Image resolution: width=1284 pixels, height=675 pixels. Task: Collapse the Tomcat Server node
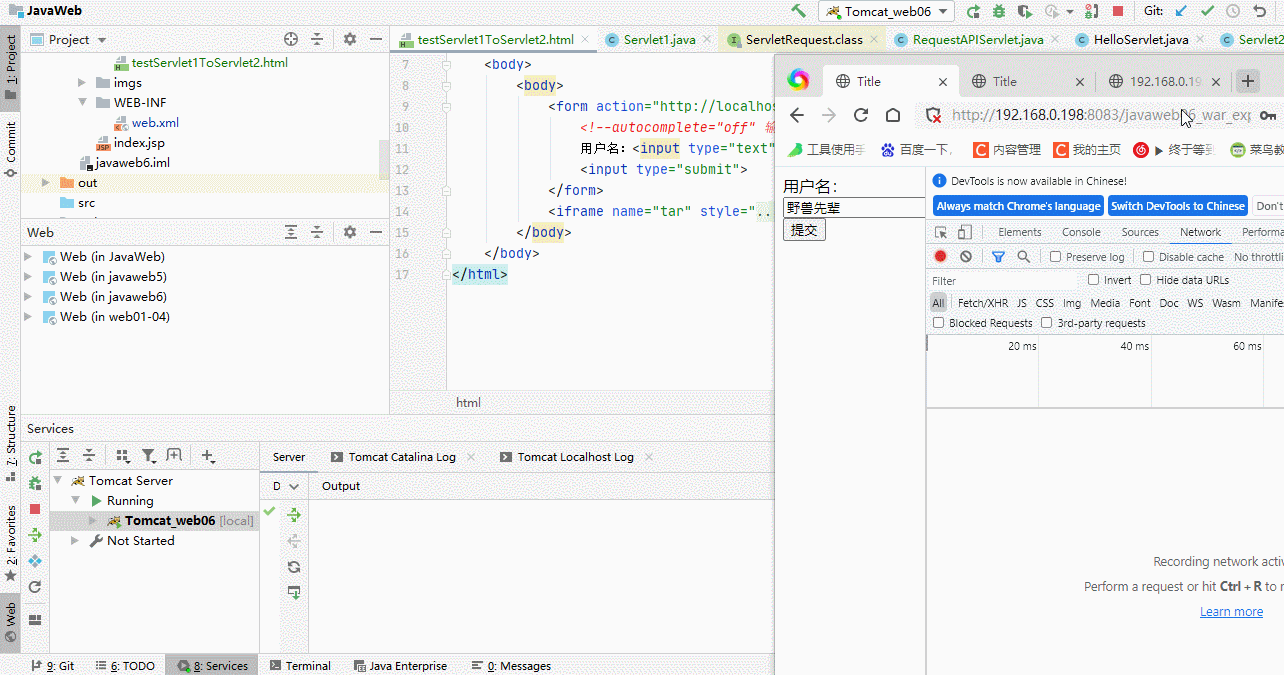pos(60,481)
